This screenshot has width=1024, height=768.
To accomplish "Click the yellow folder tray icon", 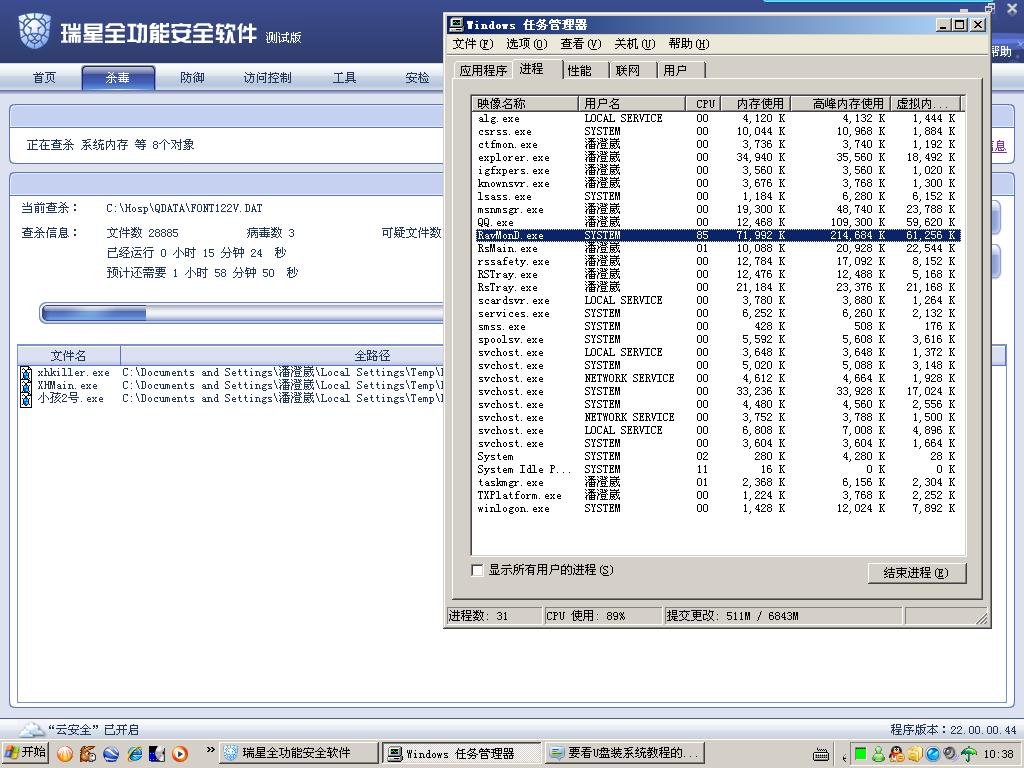I will [x=915, y=754].
